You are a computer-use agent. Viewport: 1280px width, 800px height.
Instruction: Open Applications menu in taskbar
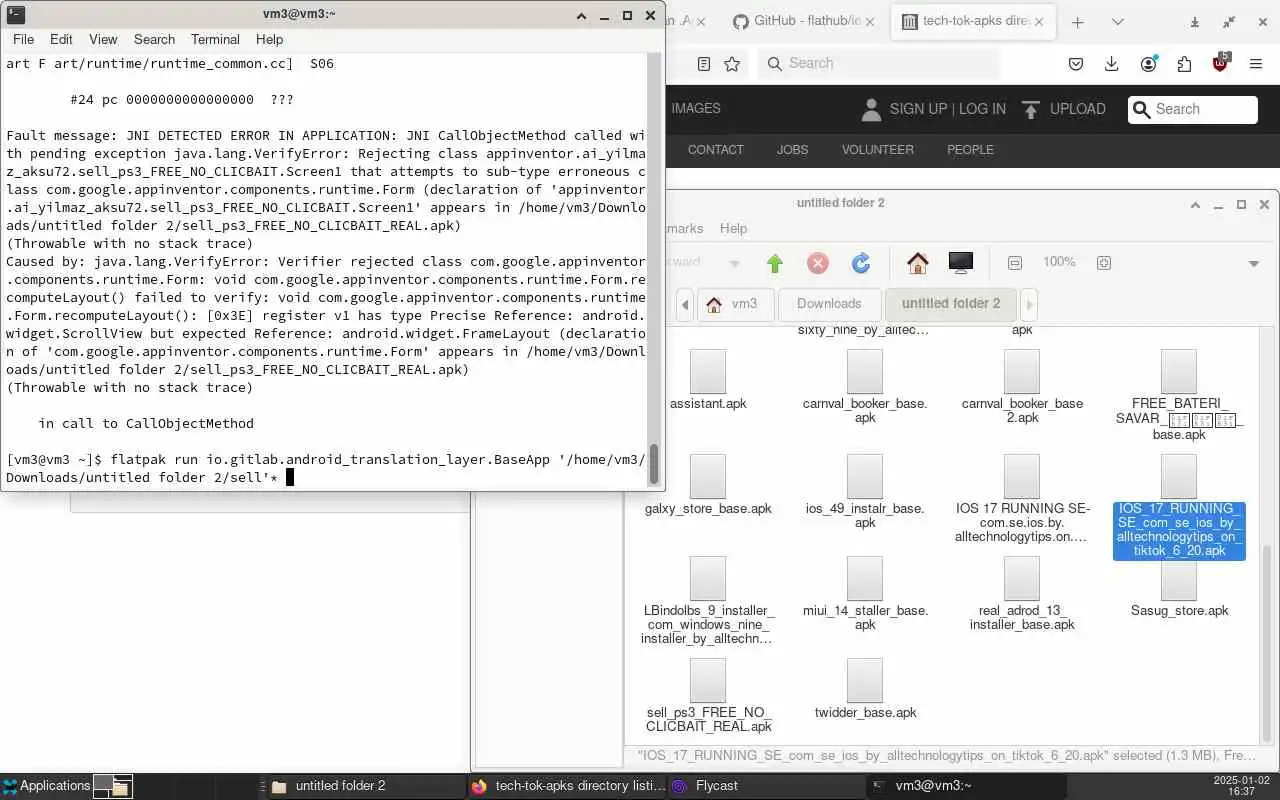(x=46, y=786)
